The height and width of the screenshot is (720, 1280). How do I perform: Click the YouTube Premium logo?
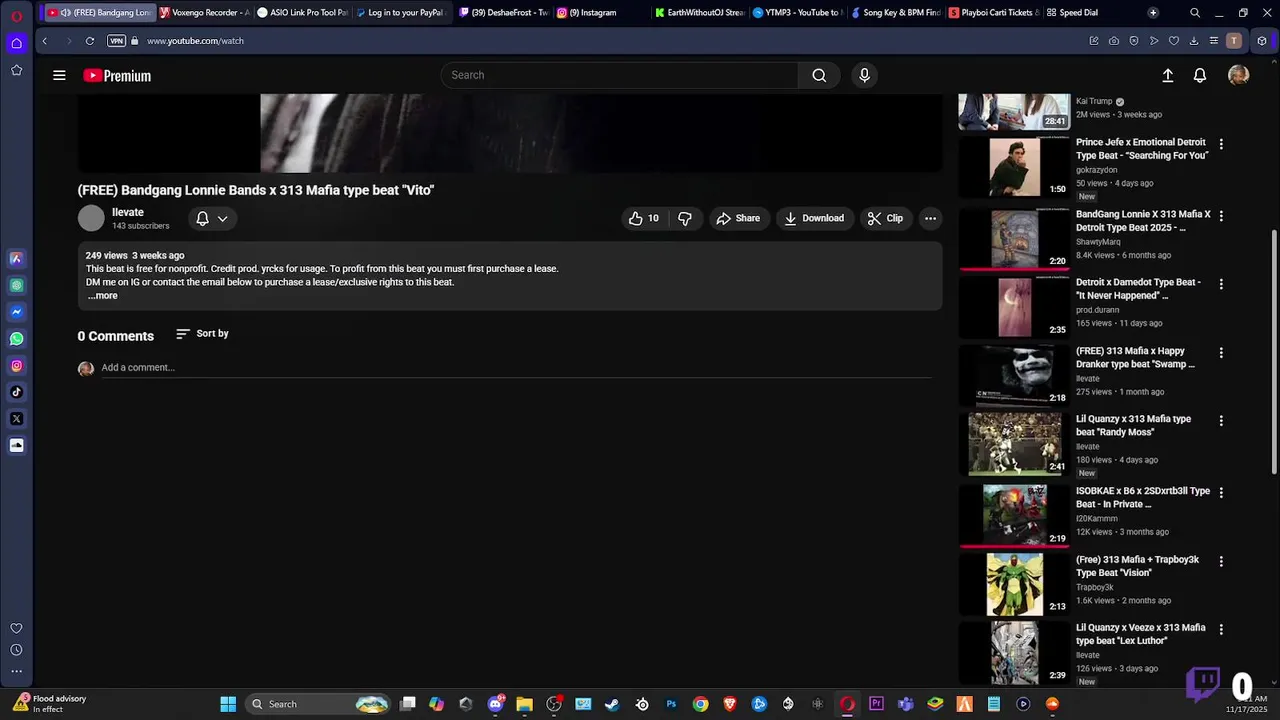117,75
